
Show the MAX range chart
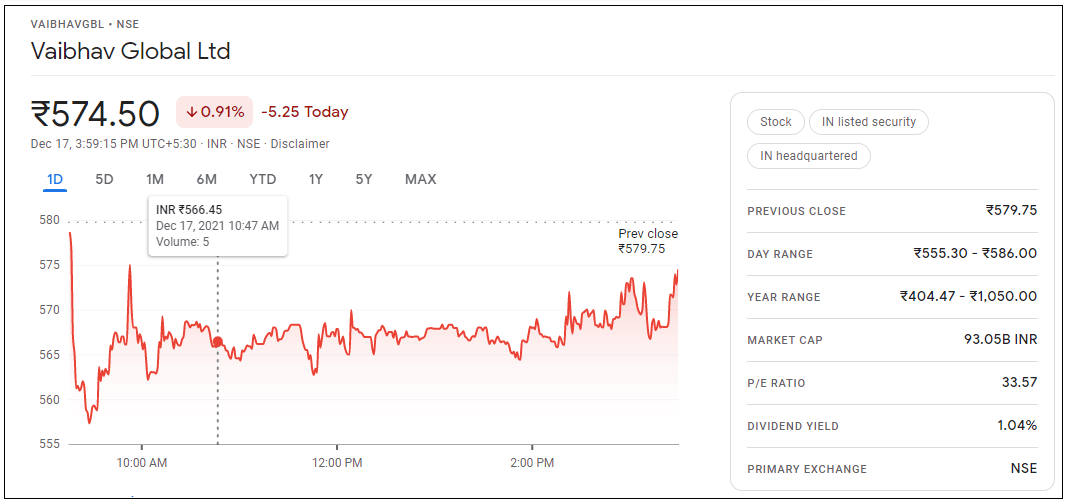[x=420, y=180]
